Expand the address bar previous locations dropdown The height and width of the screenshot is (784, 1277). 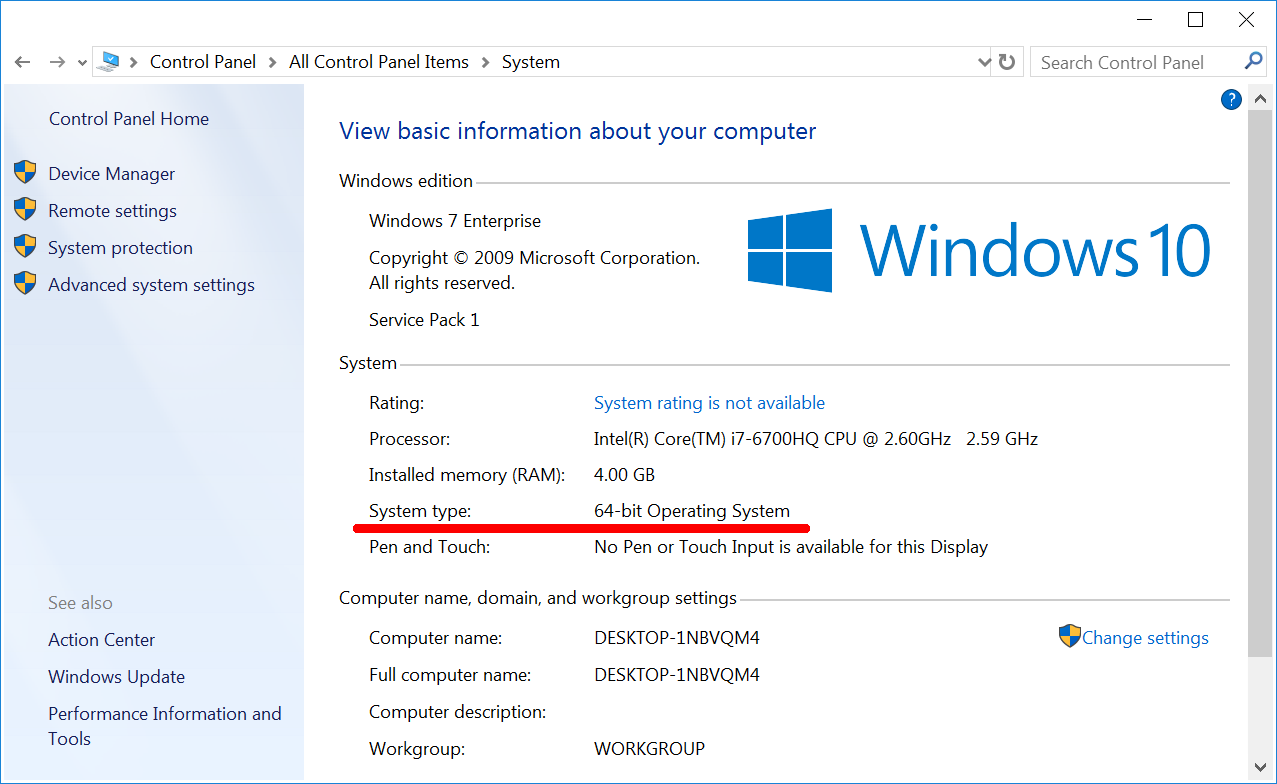[983, 62]
